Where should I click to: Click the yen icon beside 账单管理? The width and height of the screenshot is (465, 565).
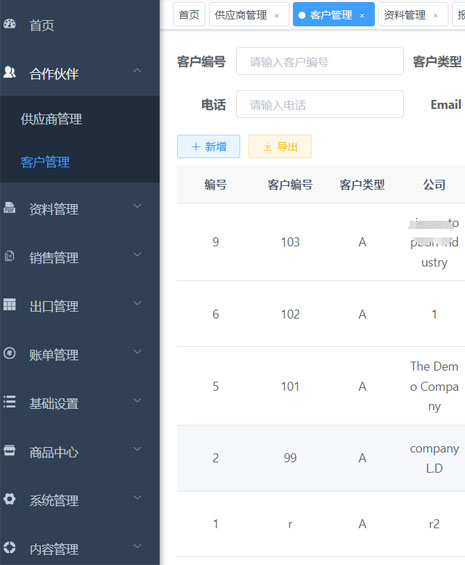pyautogui.click(x=10, y=353)
